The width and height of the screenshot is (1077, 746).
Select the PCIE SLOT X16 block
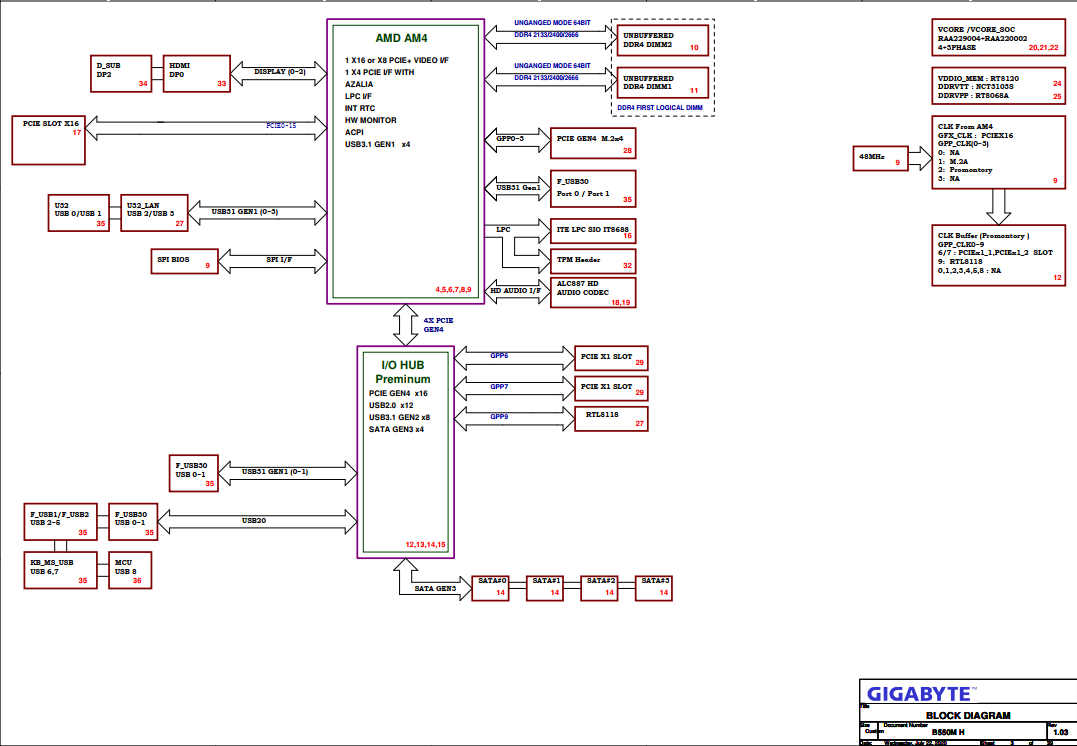tap(49, 140)
